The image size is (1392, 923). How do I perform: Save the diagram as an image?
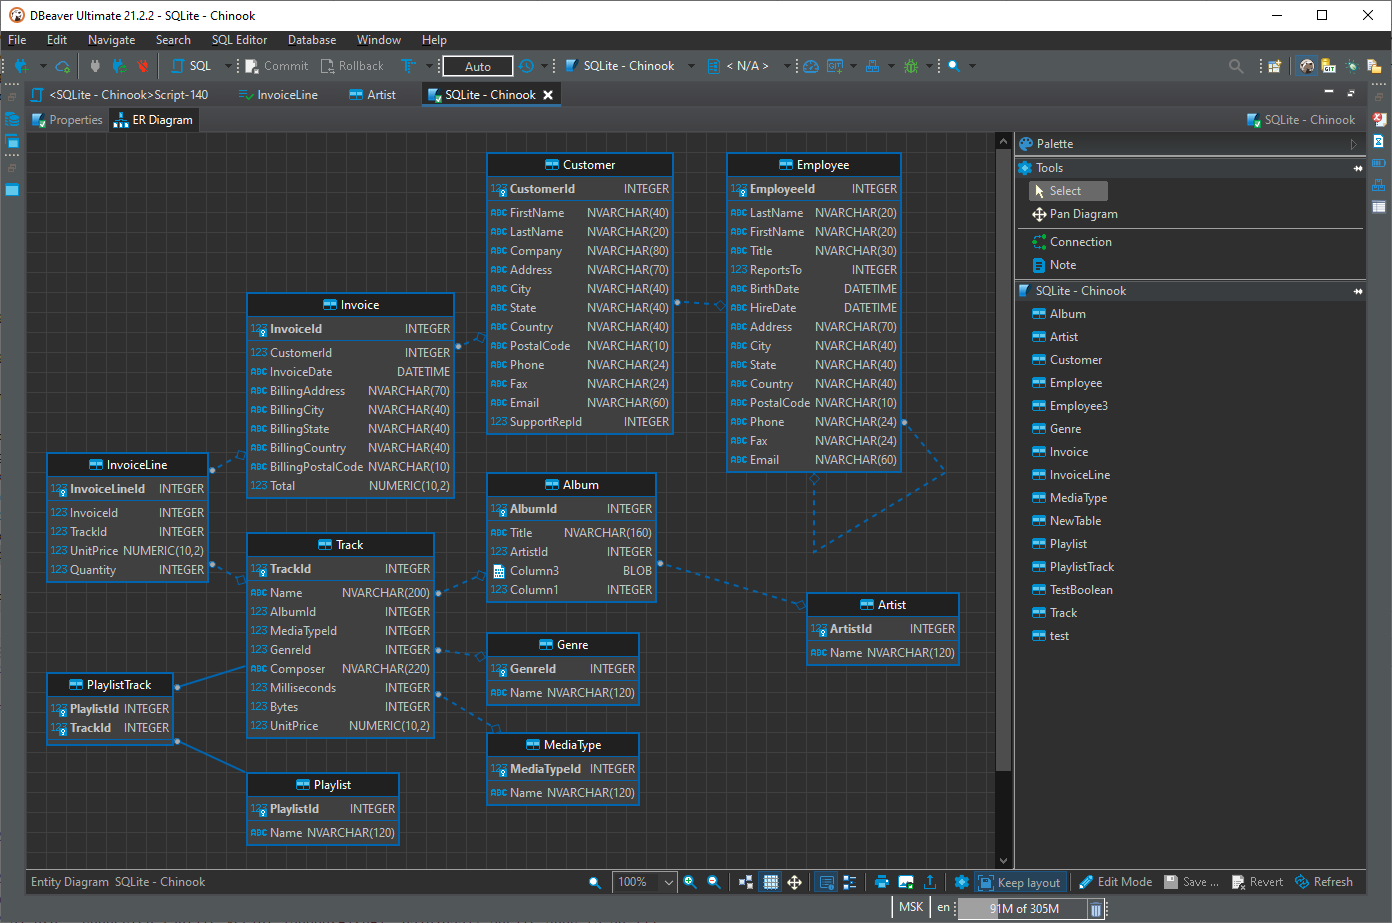(x=906, y=882)
